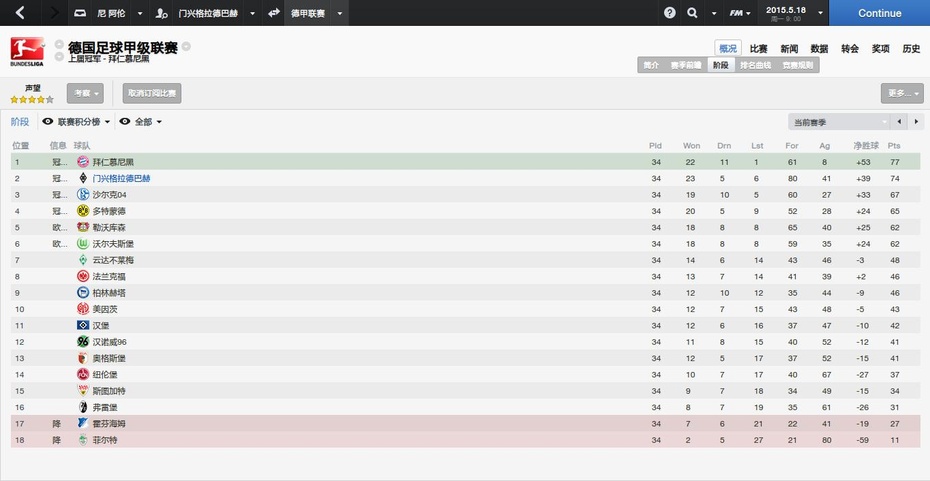Go to previous season arrow

click(900, 122)
